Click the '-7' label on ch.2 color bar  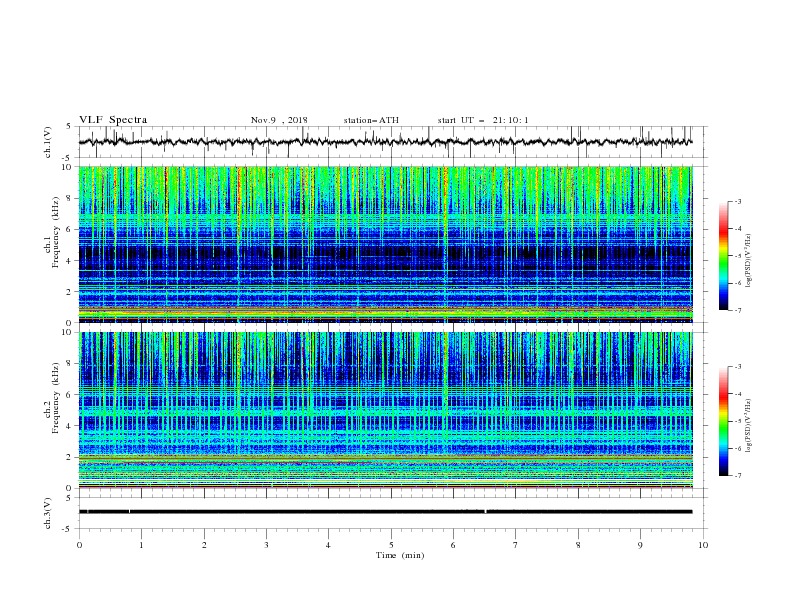pos(737,476)
